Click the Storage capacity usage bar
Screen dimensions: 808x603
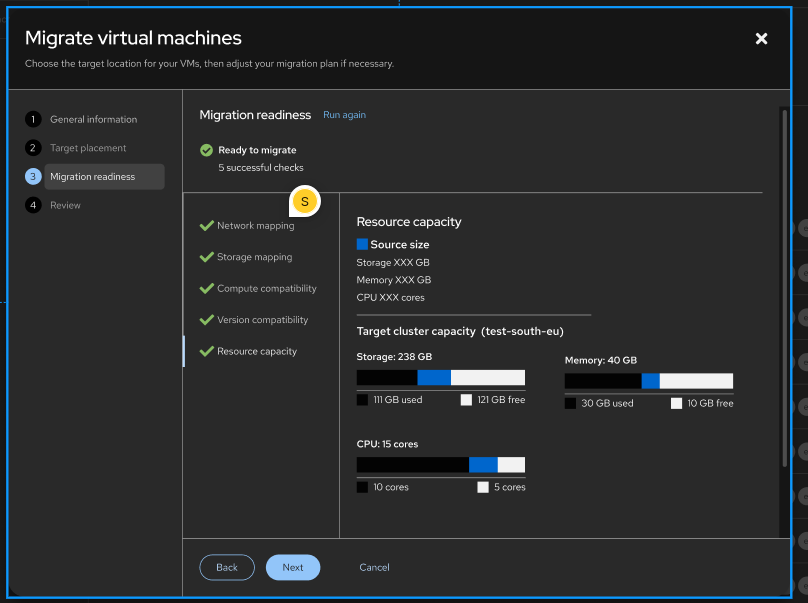pyautogui.click(x=440, y=378)
